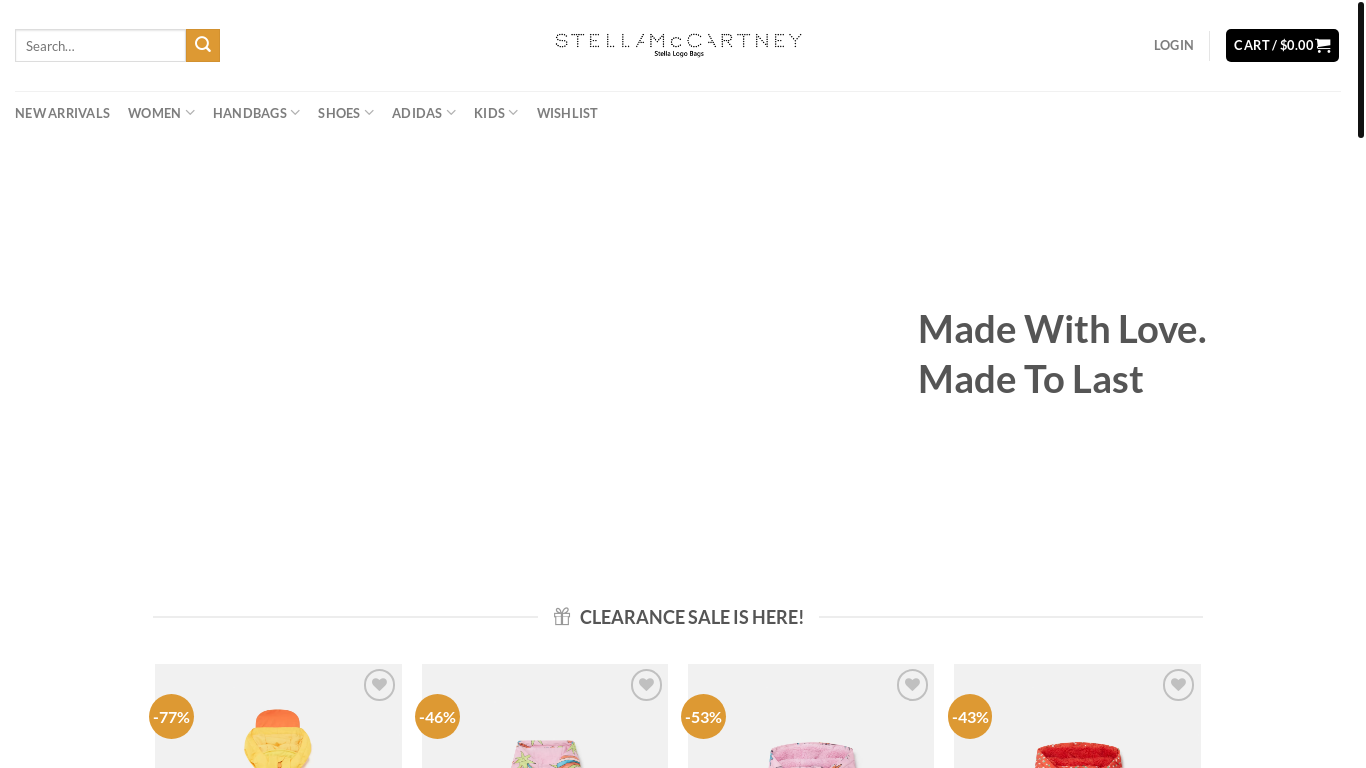The height and width of the screenshot is (768, 1366).
Task: Focus the Search input field
Action: (x=100, y=45)
